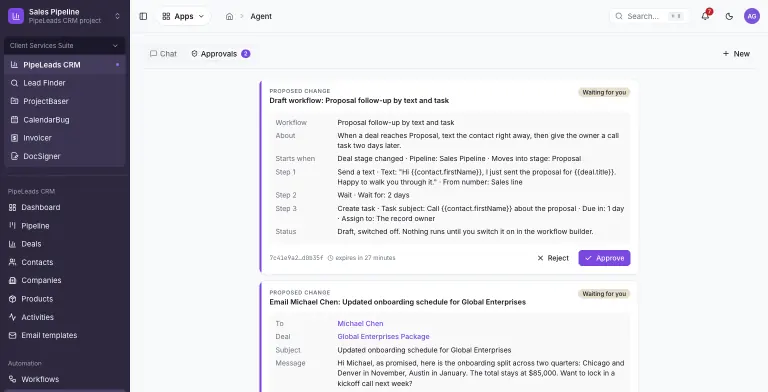The height and width of the screenshot is (392, 768).
Task: Open Michael Chen contact link
Action: (360, 323)
